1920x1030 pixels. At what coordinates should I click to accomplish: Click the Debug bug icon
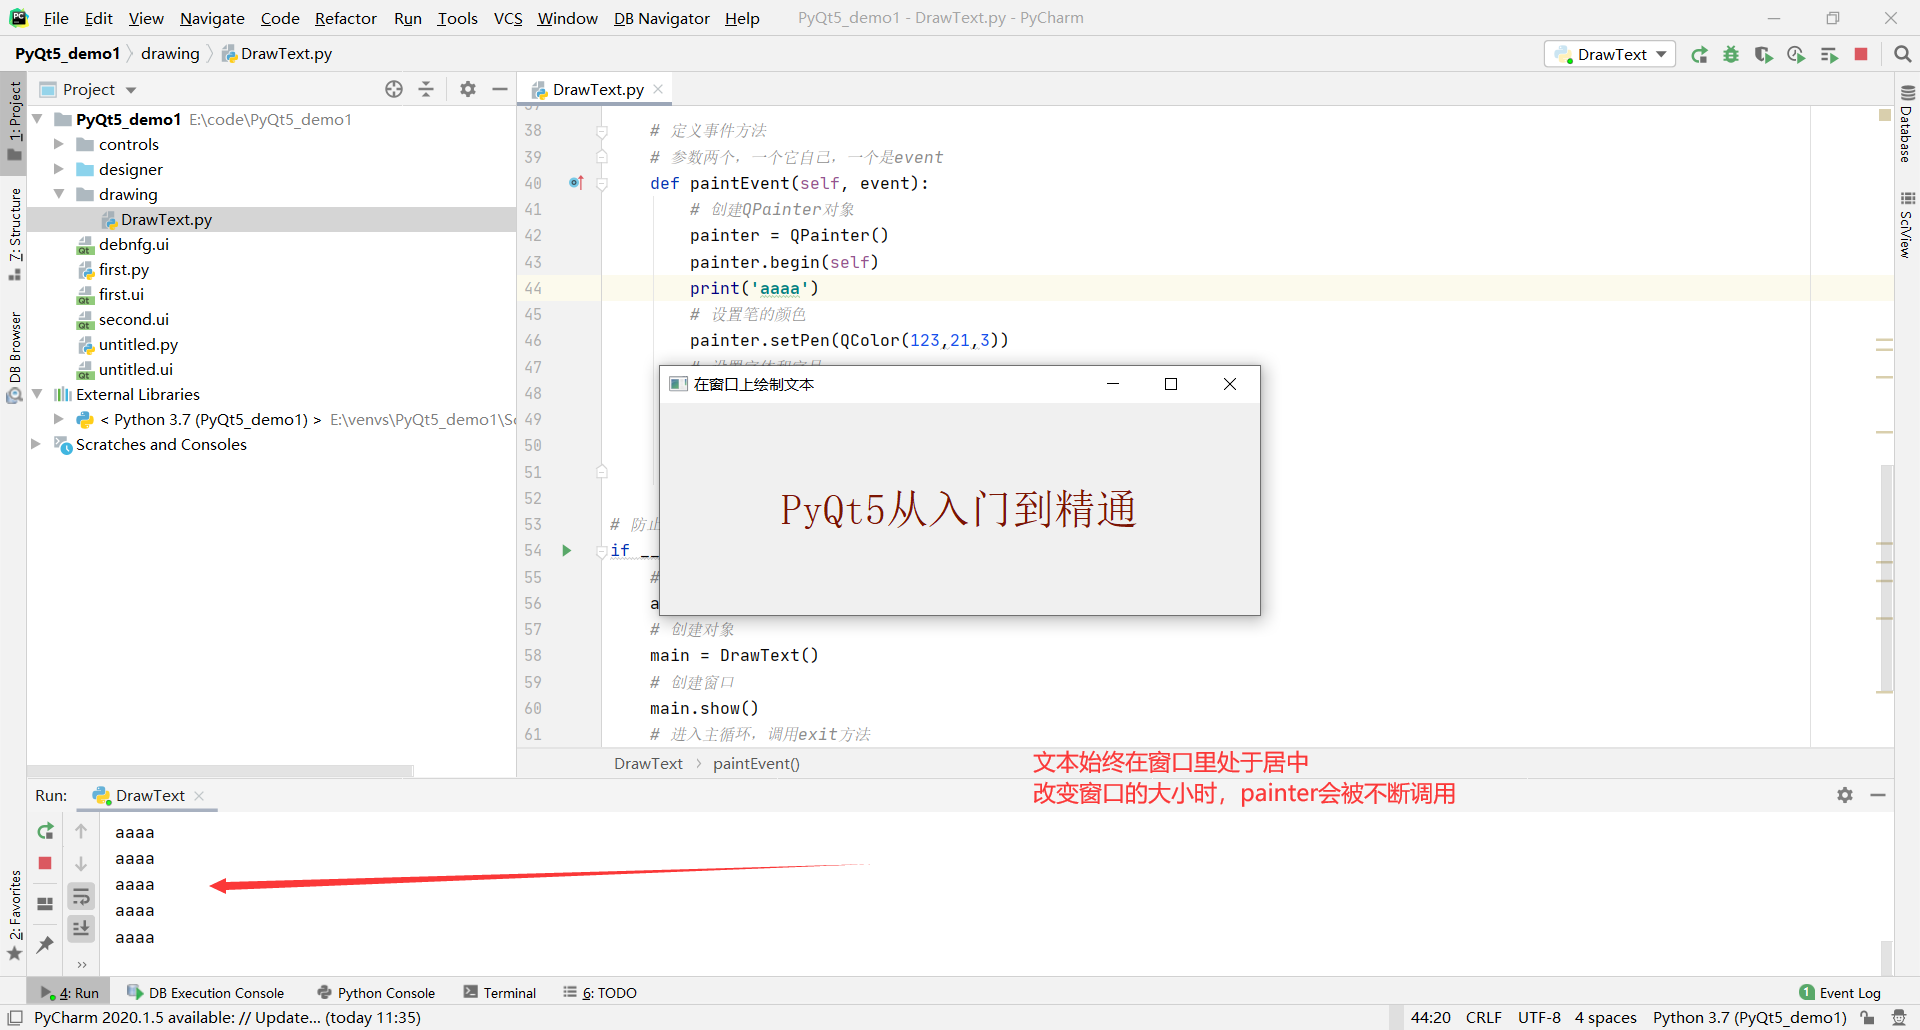(1731, 55)
